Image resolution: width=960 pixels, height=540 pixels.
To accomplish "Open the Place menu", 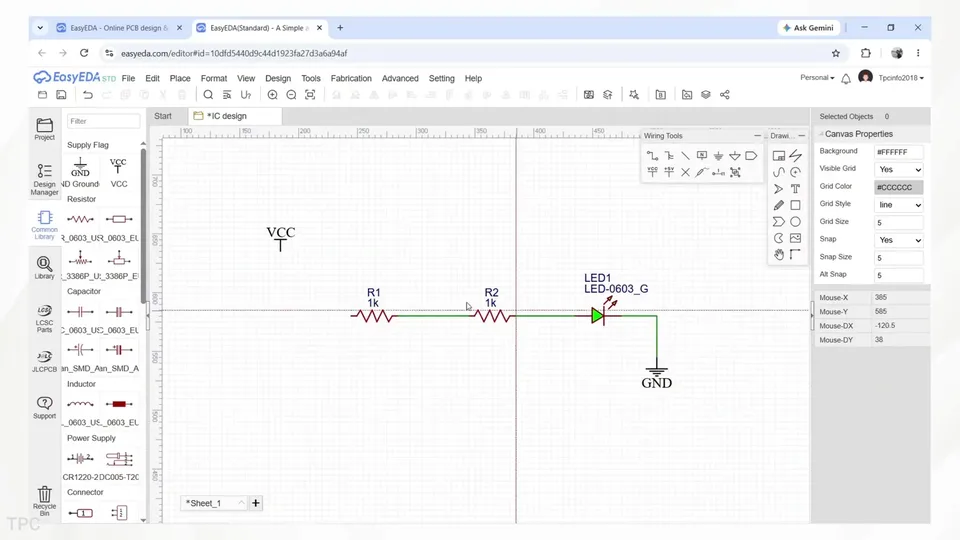I will 179,78.
